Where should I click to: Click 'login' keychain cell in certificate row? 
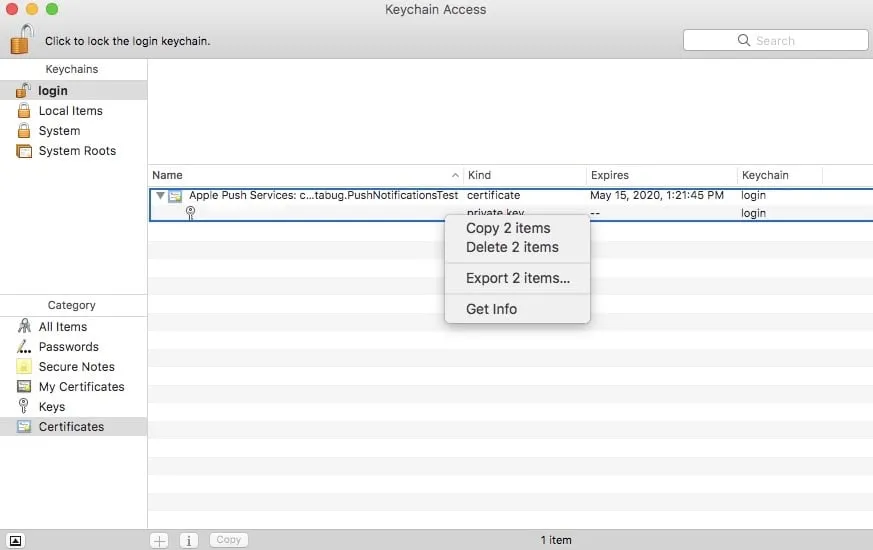[753, 195]
